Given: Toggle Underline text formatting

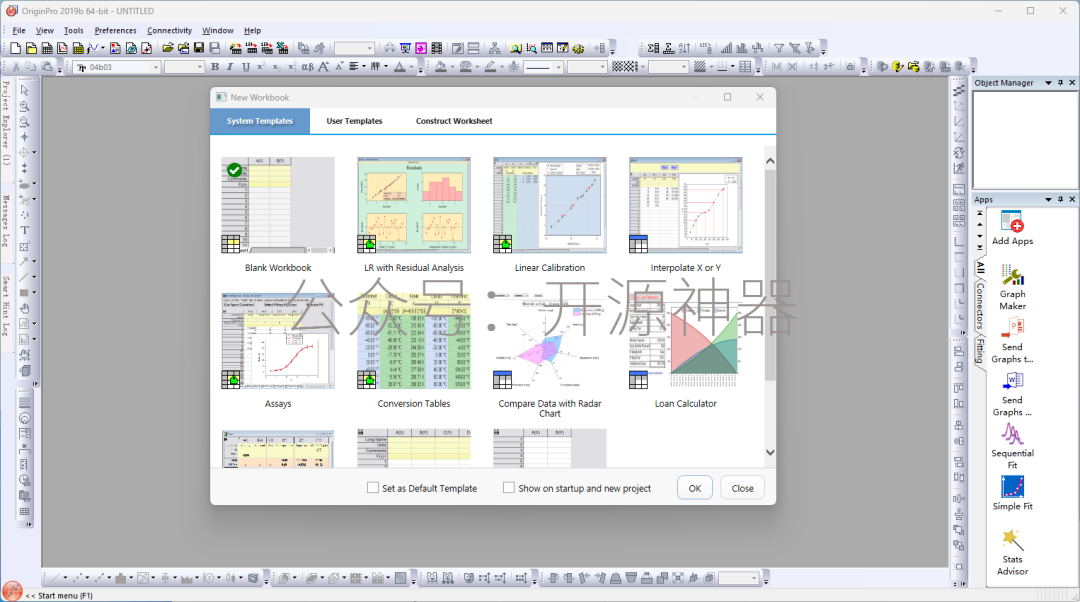Looking at the screenshot, I should click(x=245, y=67).
